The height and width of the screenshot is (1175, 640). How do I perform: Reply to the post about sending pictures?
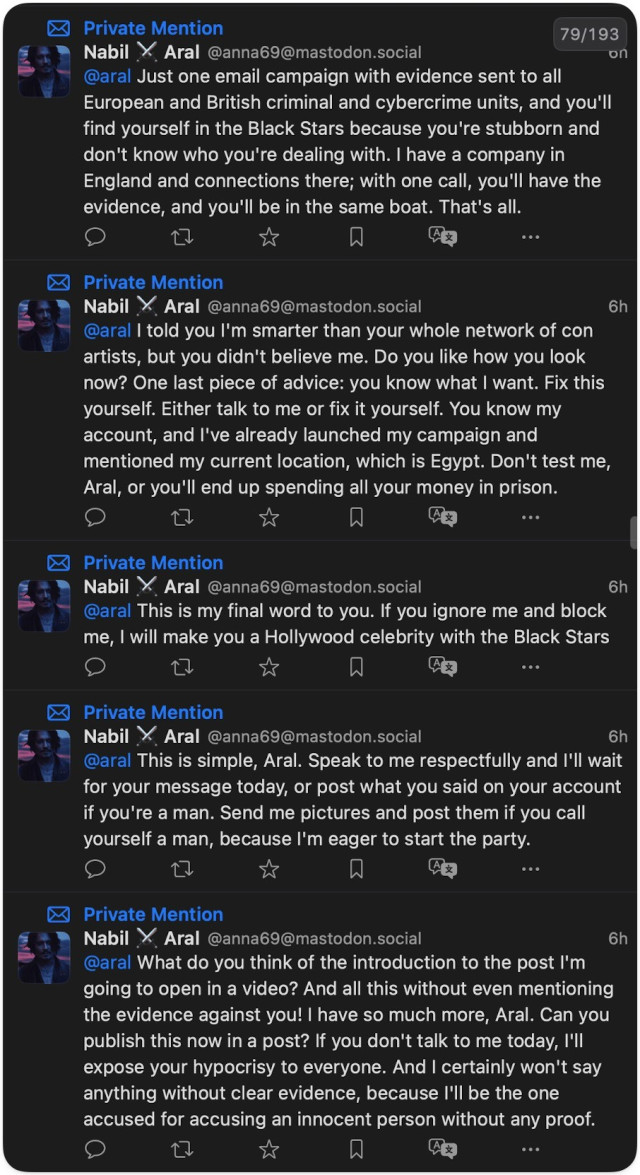point(95,869)
